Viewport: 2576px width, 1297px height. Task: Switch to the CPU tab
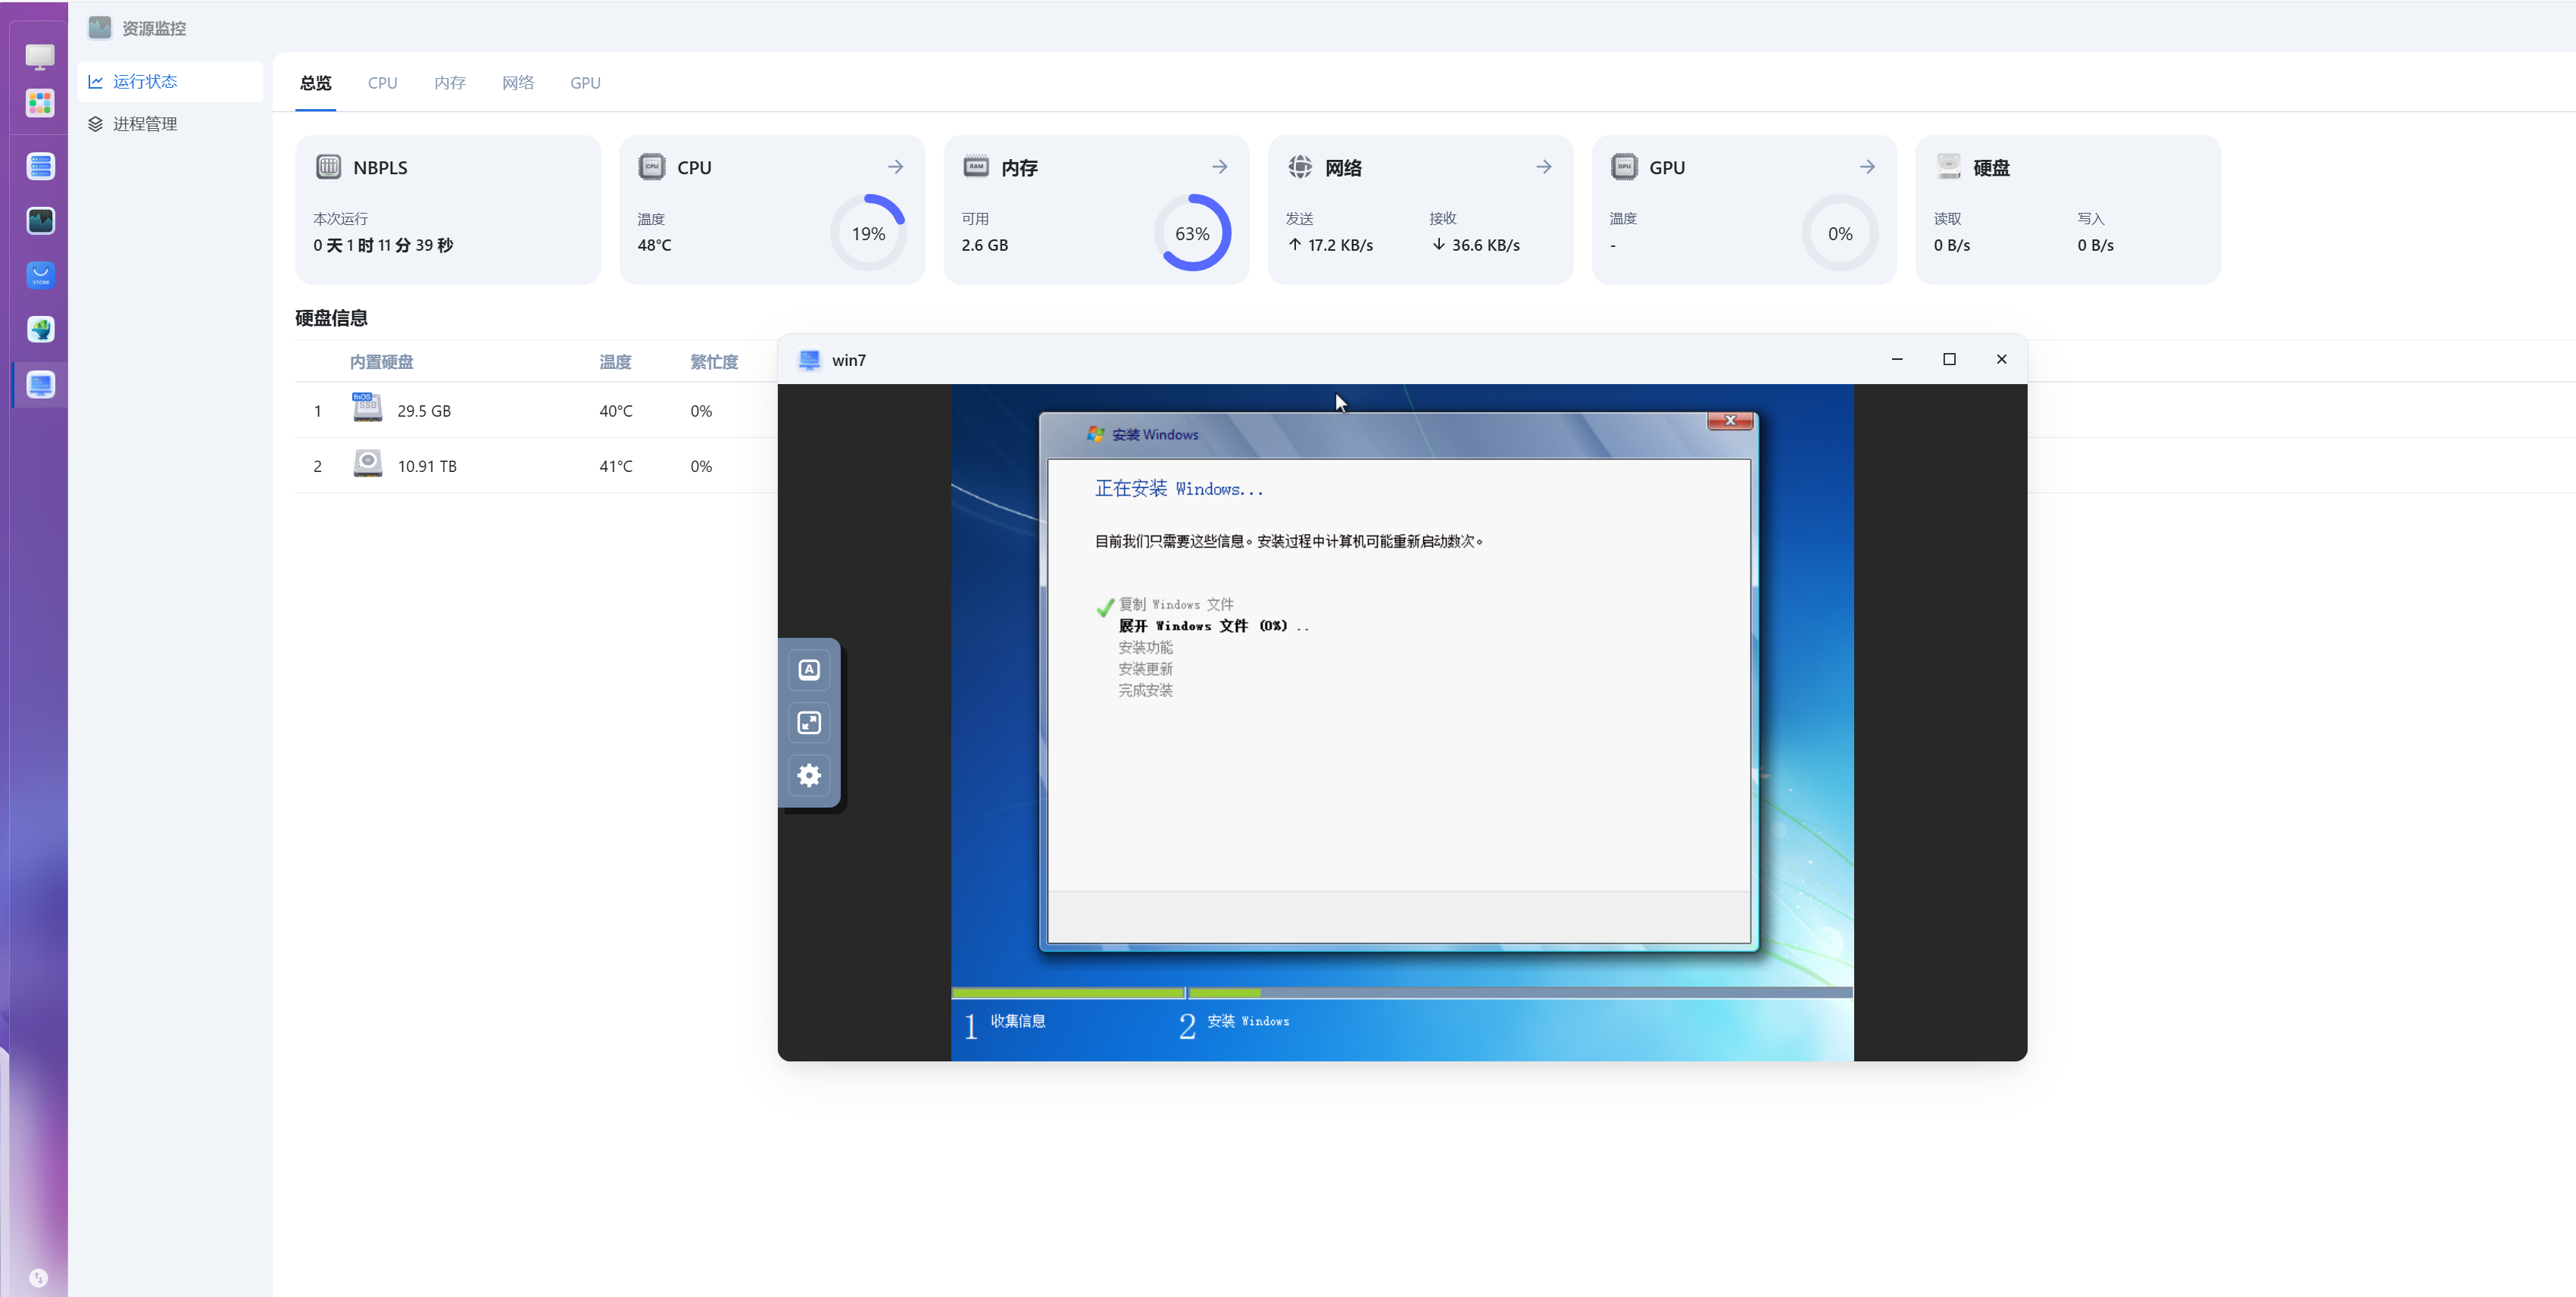[382, 83]
